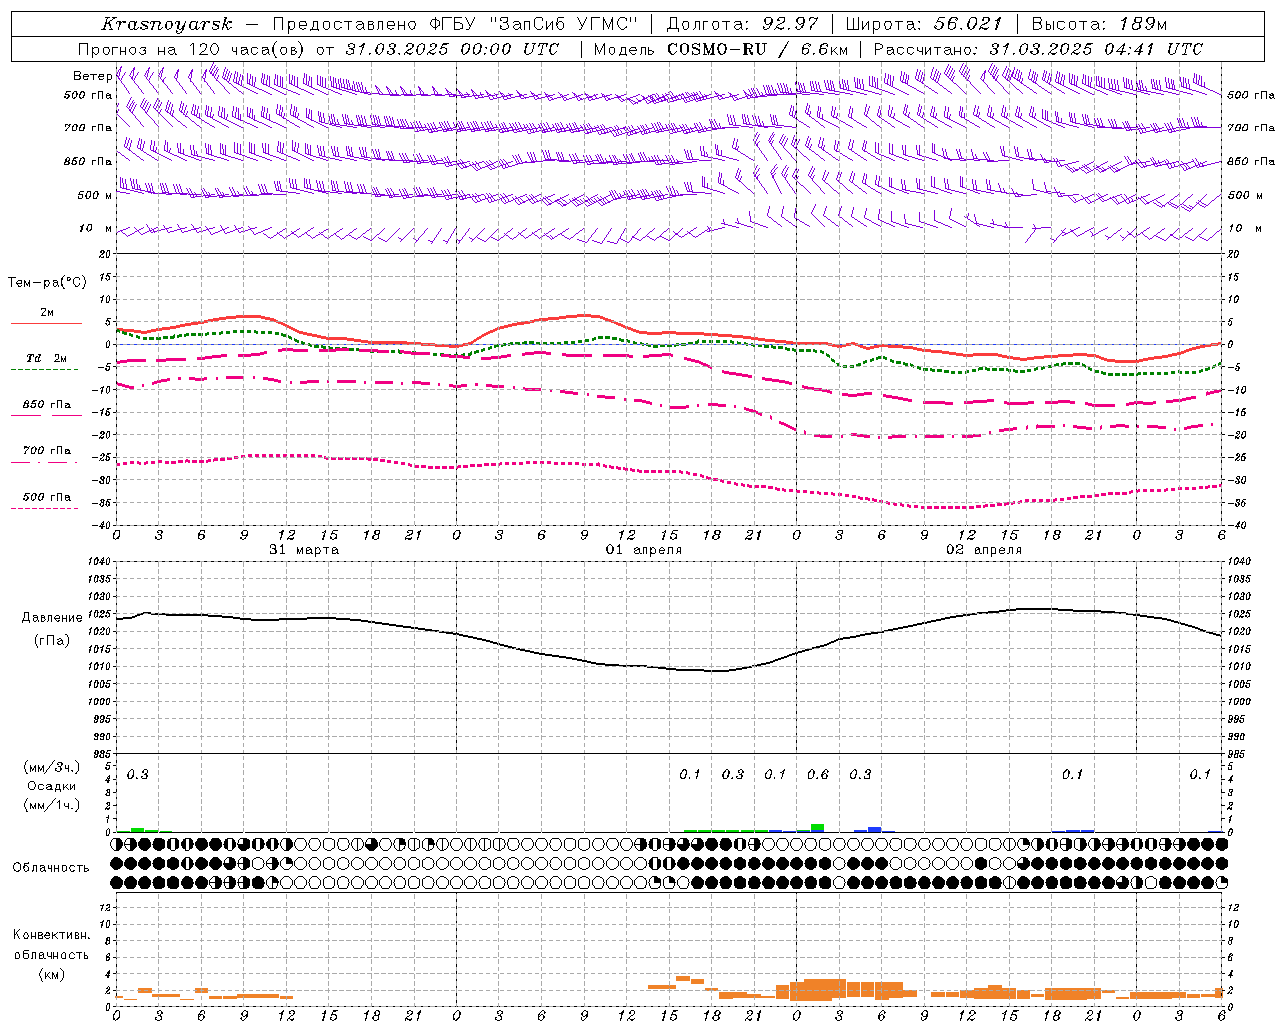Click the "(мм/3ч.)" unit label
Image resolution: width=1280 pixels, height=1024 pixels.
click(x=51, y=768)
